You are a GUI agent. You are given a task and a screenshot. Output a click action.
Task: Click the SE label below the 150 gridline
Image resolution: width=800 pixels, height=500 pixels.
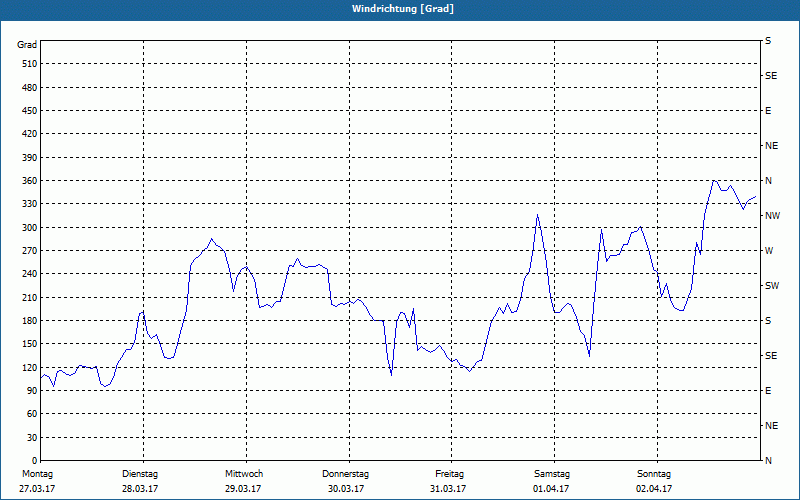771,356
